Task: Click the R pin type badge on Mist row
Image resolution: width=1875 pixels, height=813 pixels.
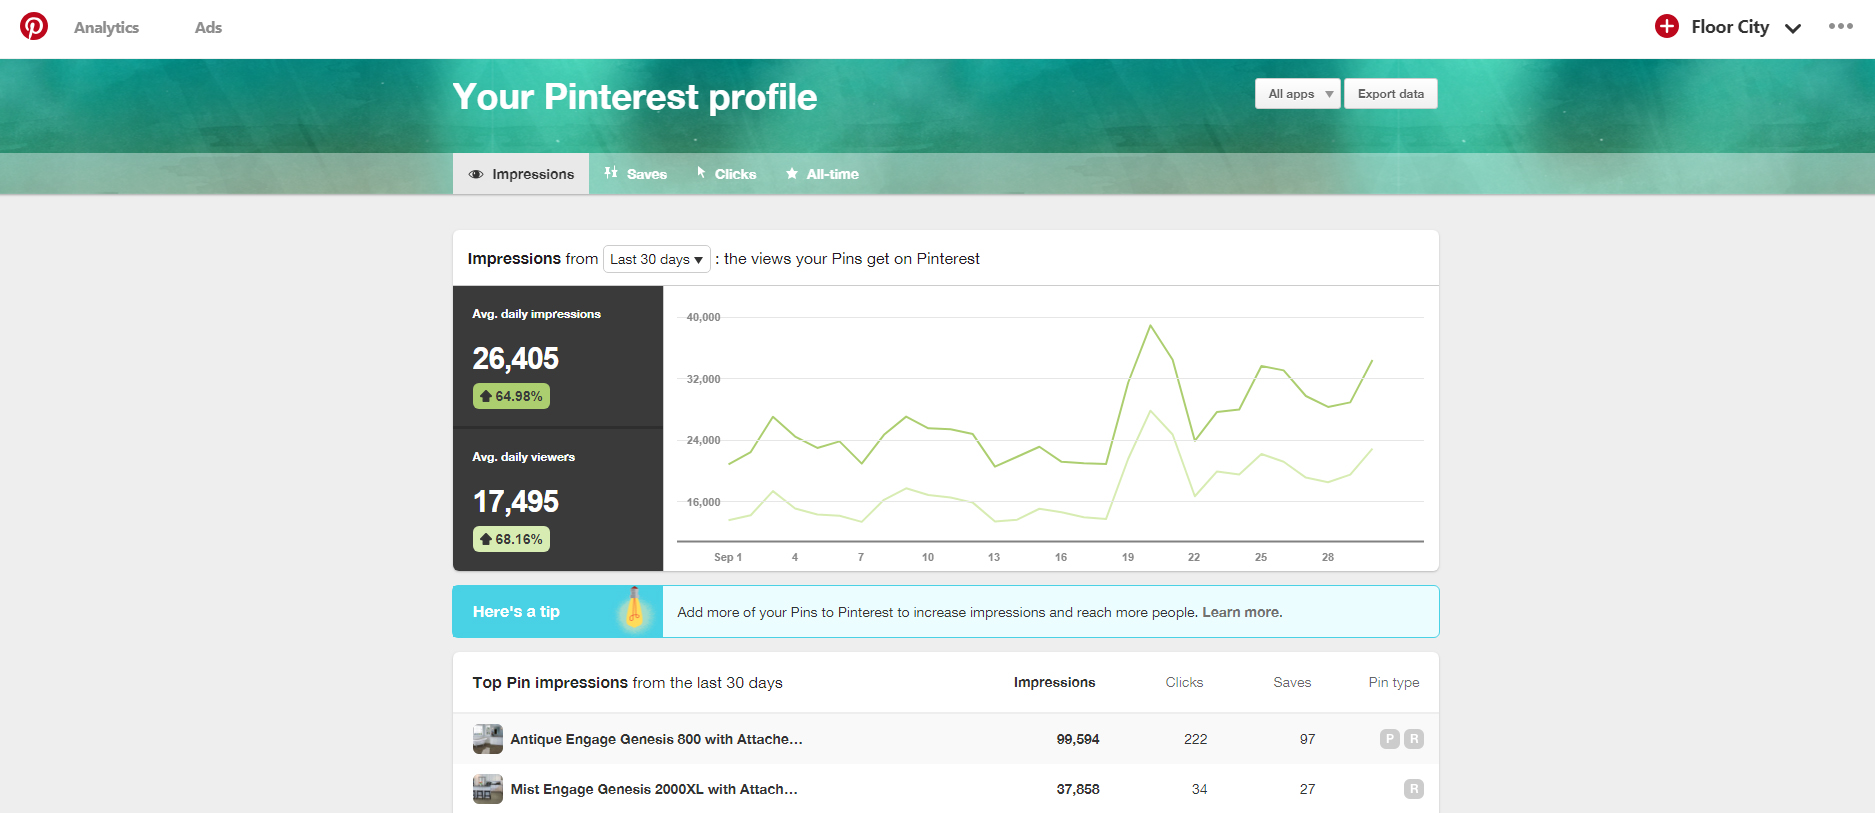Action: (1414, 789)
